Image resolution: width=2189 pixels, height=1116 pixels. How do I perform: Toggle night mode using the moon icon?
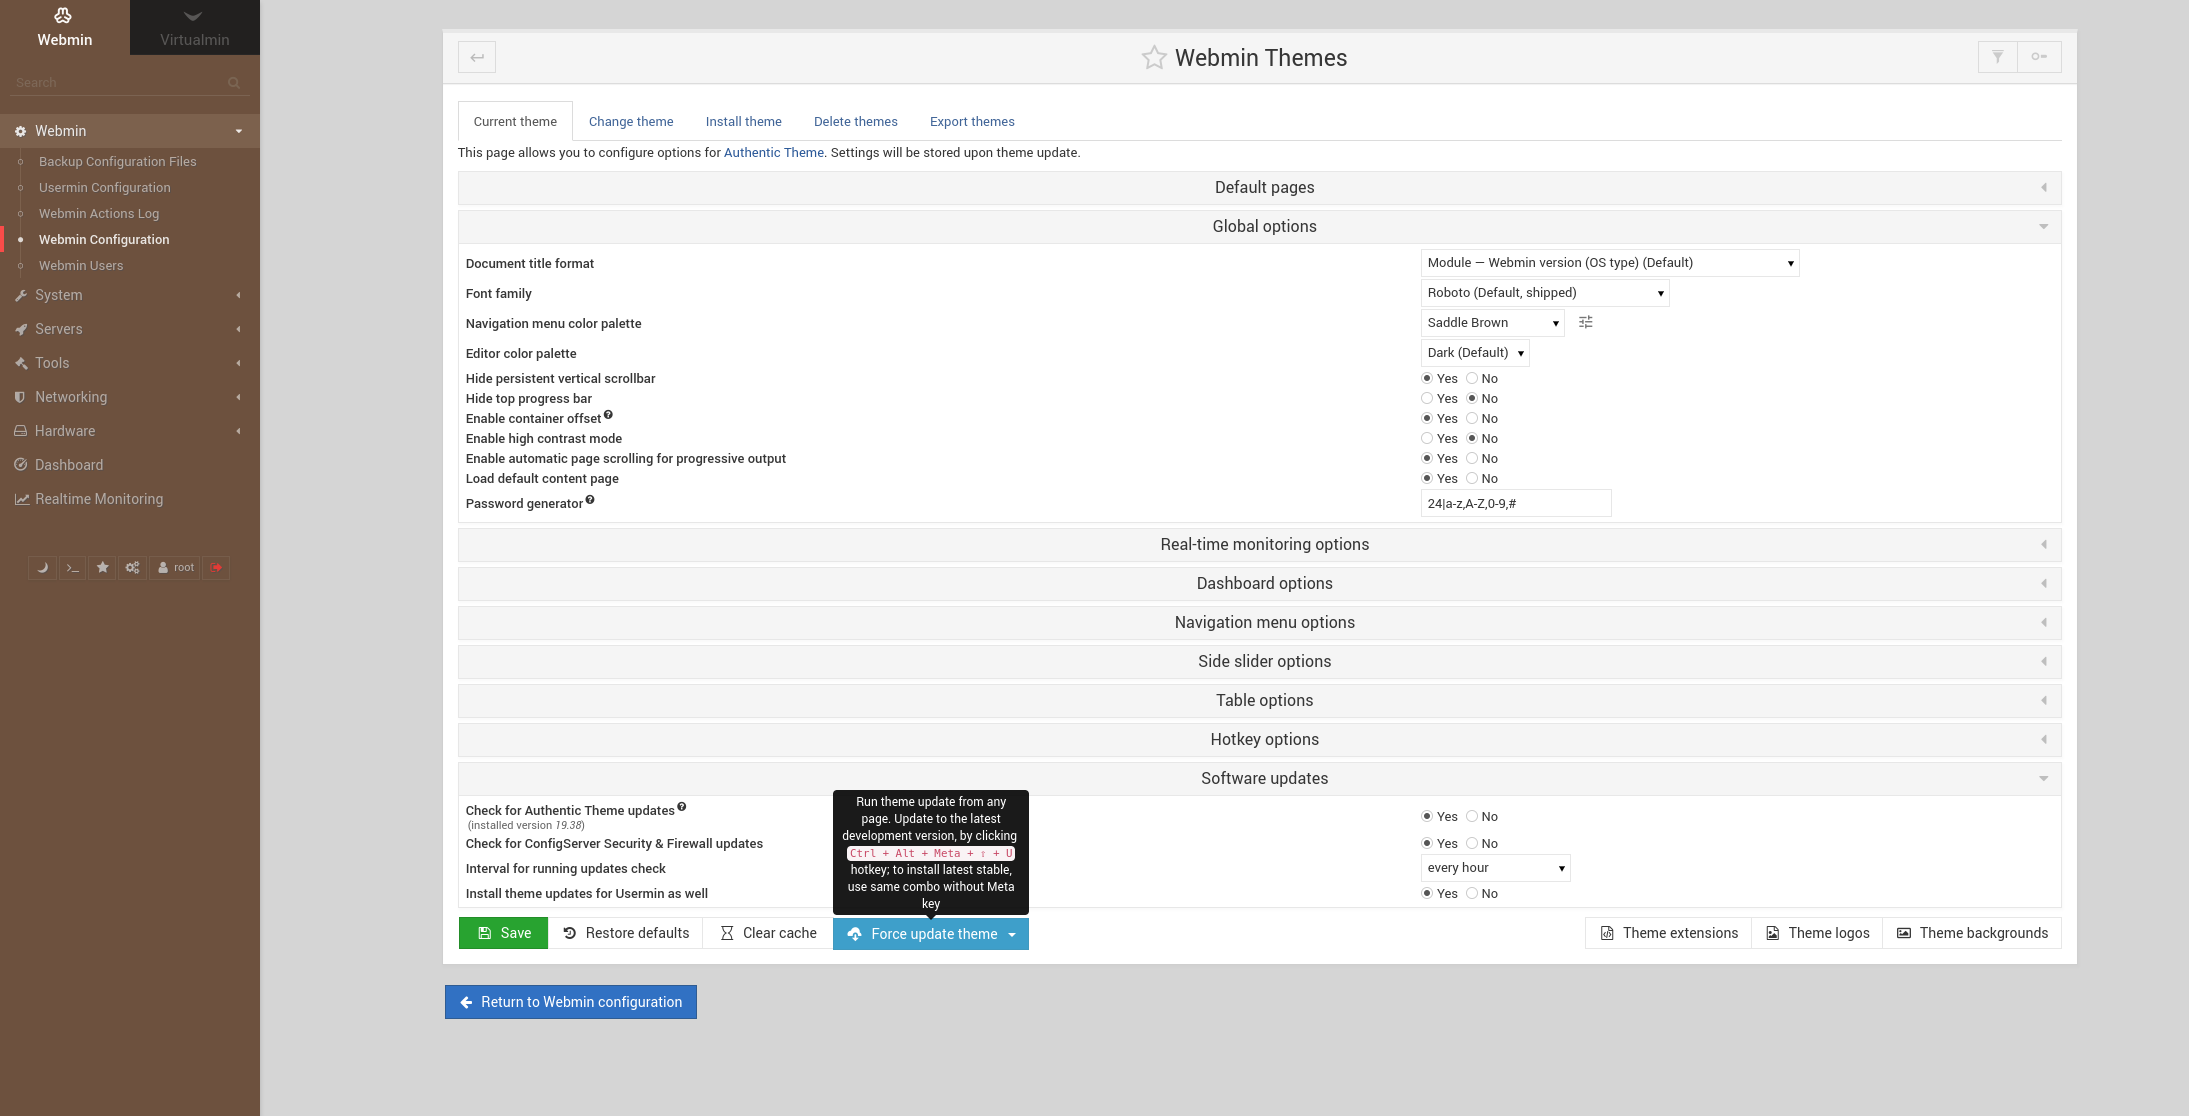click(42, 567)
